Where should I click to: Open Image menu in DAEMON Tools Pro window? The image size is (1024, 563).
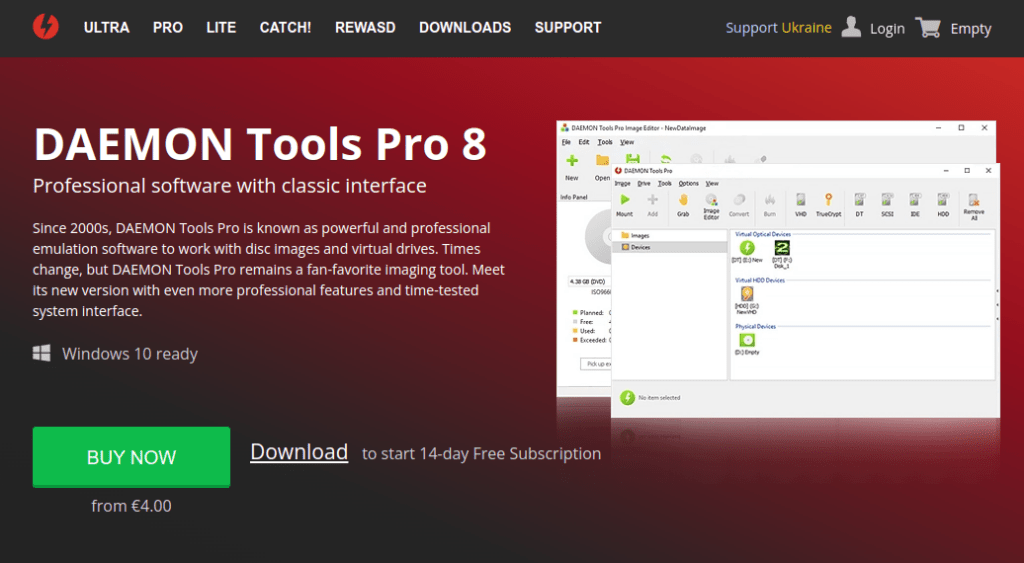click(x=622, y=184)
